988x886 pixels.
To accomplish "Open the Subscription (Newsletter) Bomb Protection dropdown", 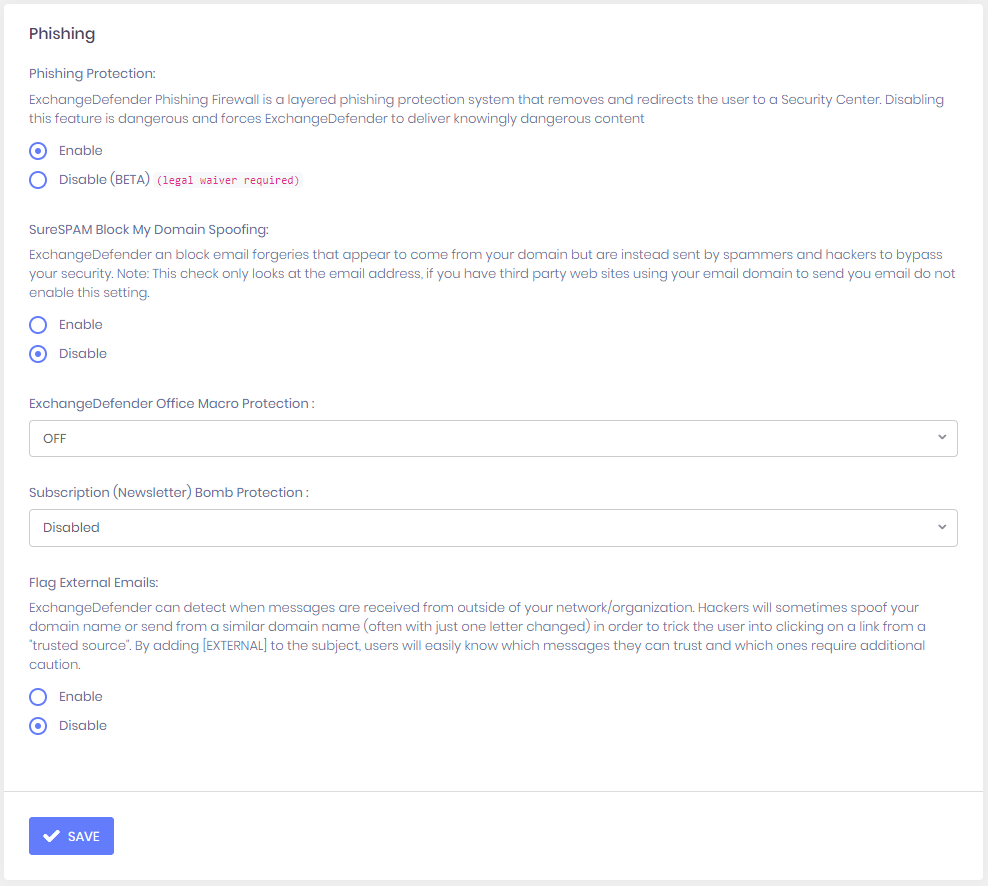I will point(493,527).
